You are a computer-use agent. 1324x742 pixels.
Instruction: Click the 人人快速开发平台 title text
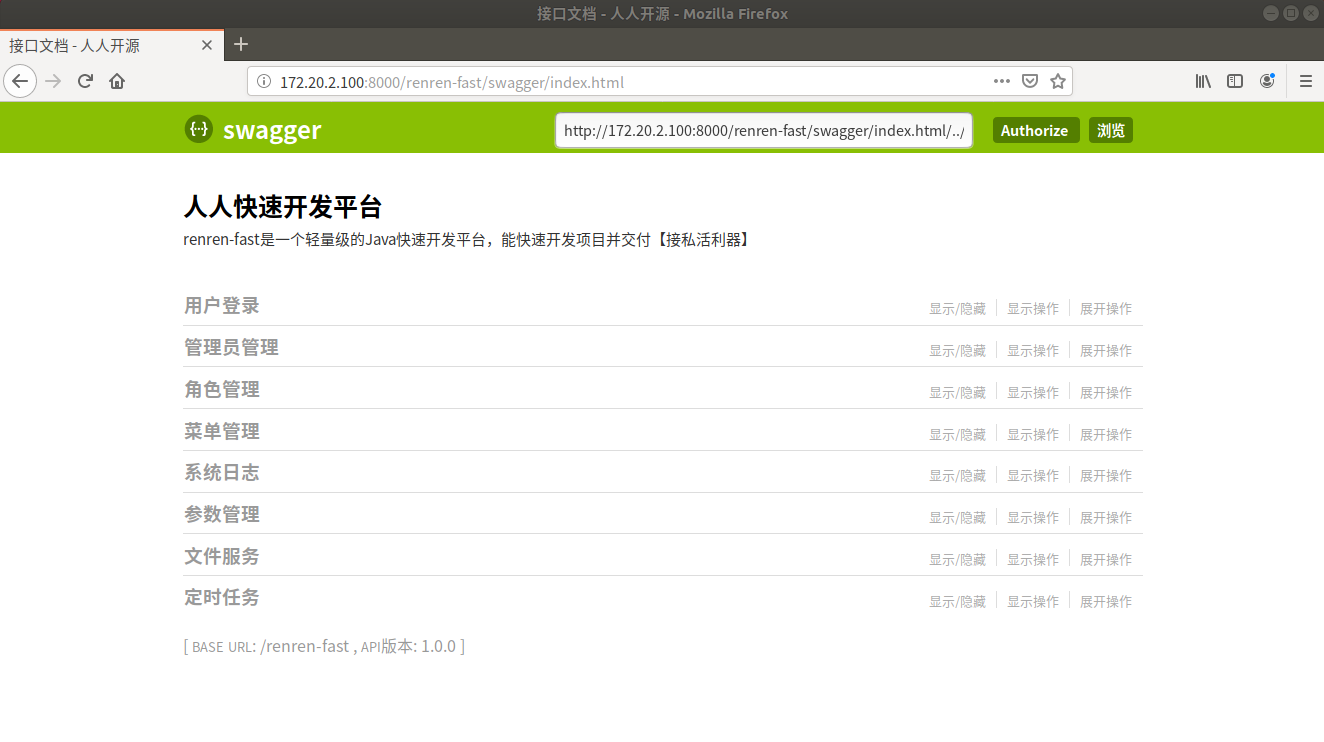pos(283,207)
